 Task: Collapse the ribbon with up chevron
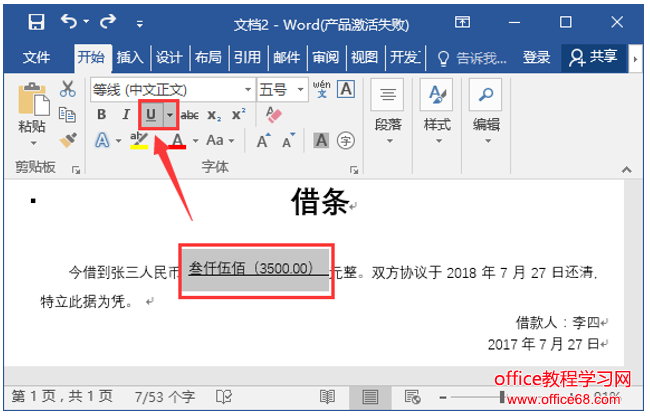pyautogui.click(x=626, y=169)
